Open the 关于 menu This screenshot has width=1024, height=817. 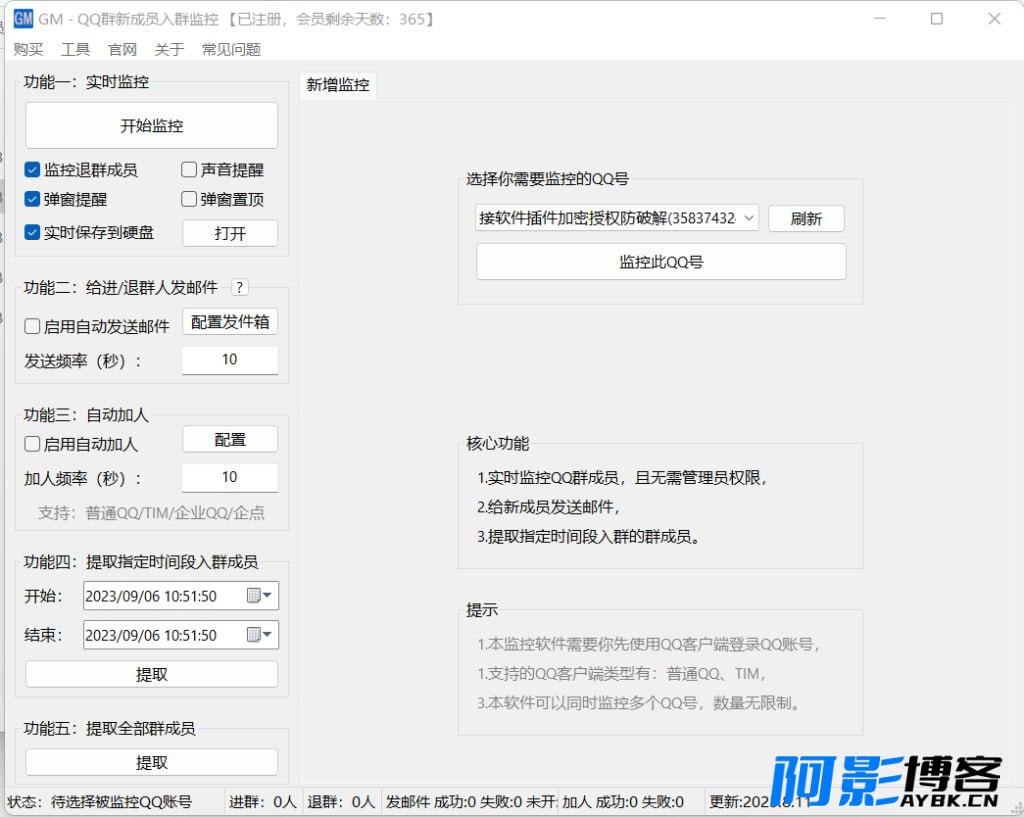169,50
